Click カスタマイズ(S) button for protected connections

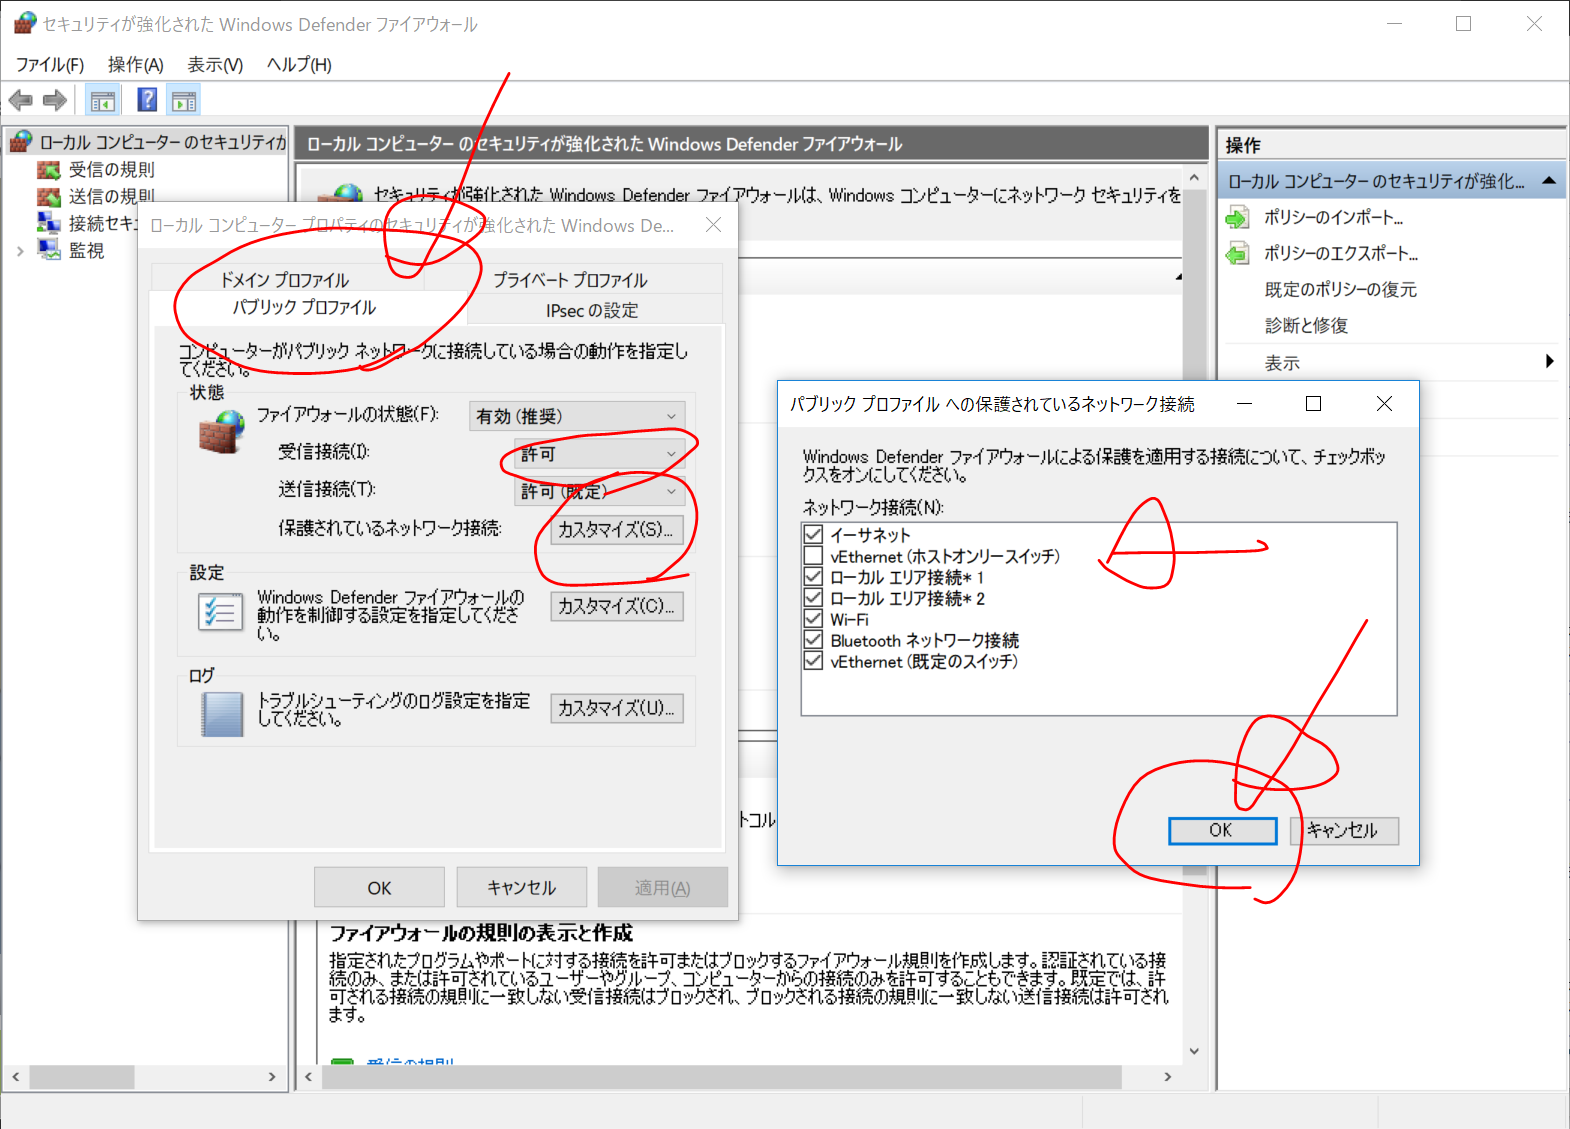616,530
